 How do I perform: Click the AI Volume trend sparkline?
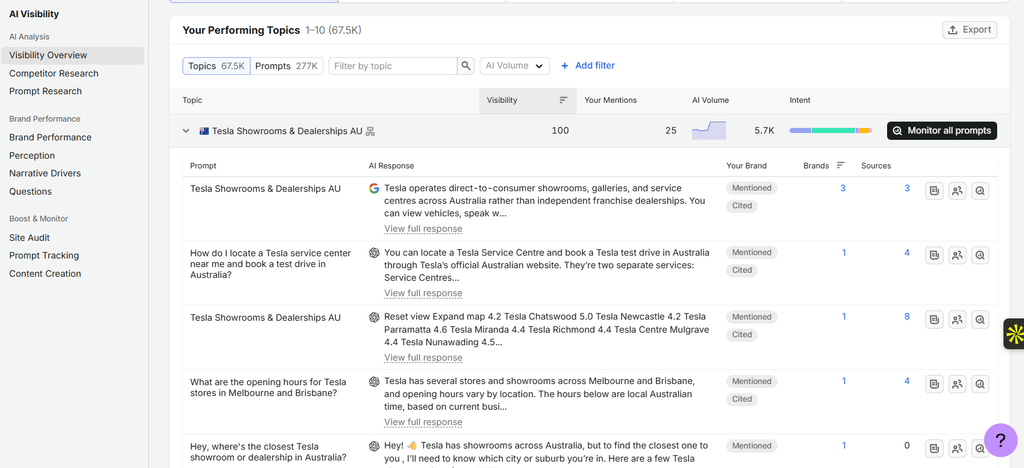pyautogui.click(x=709, y=131)
